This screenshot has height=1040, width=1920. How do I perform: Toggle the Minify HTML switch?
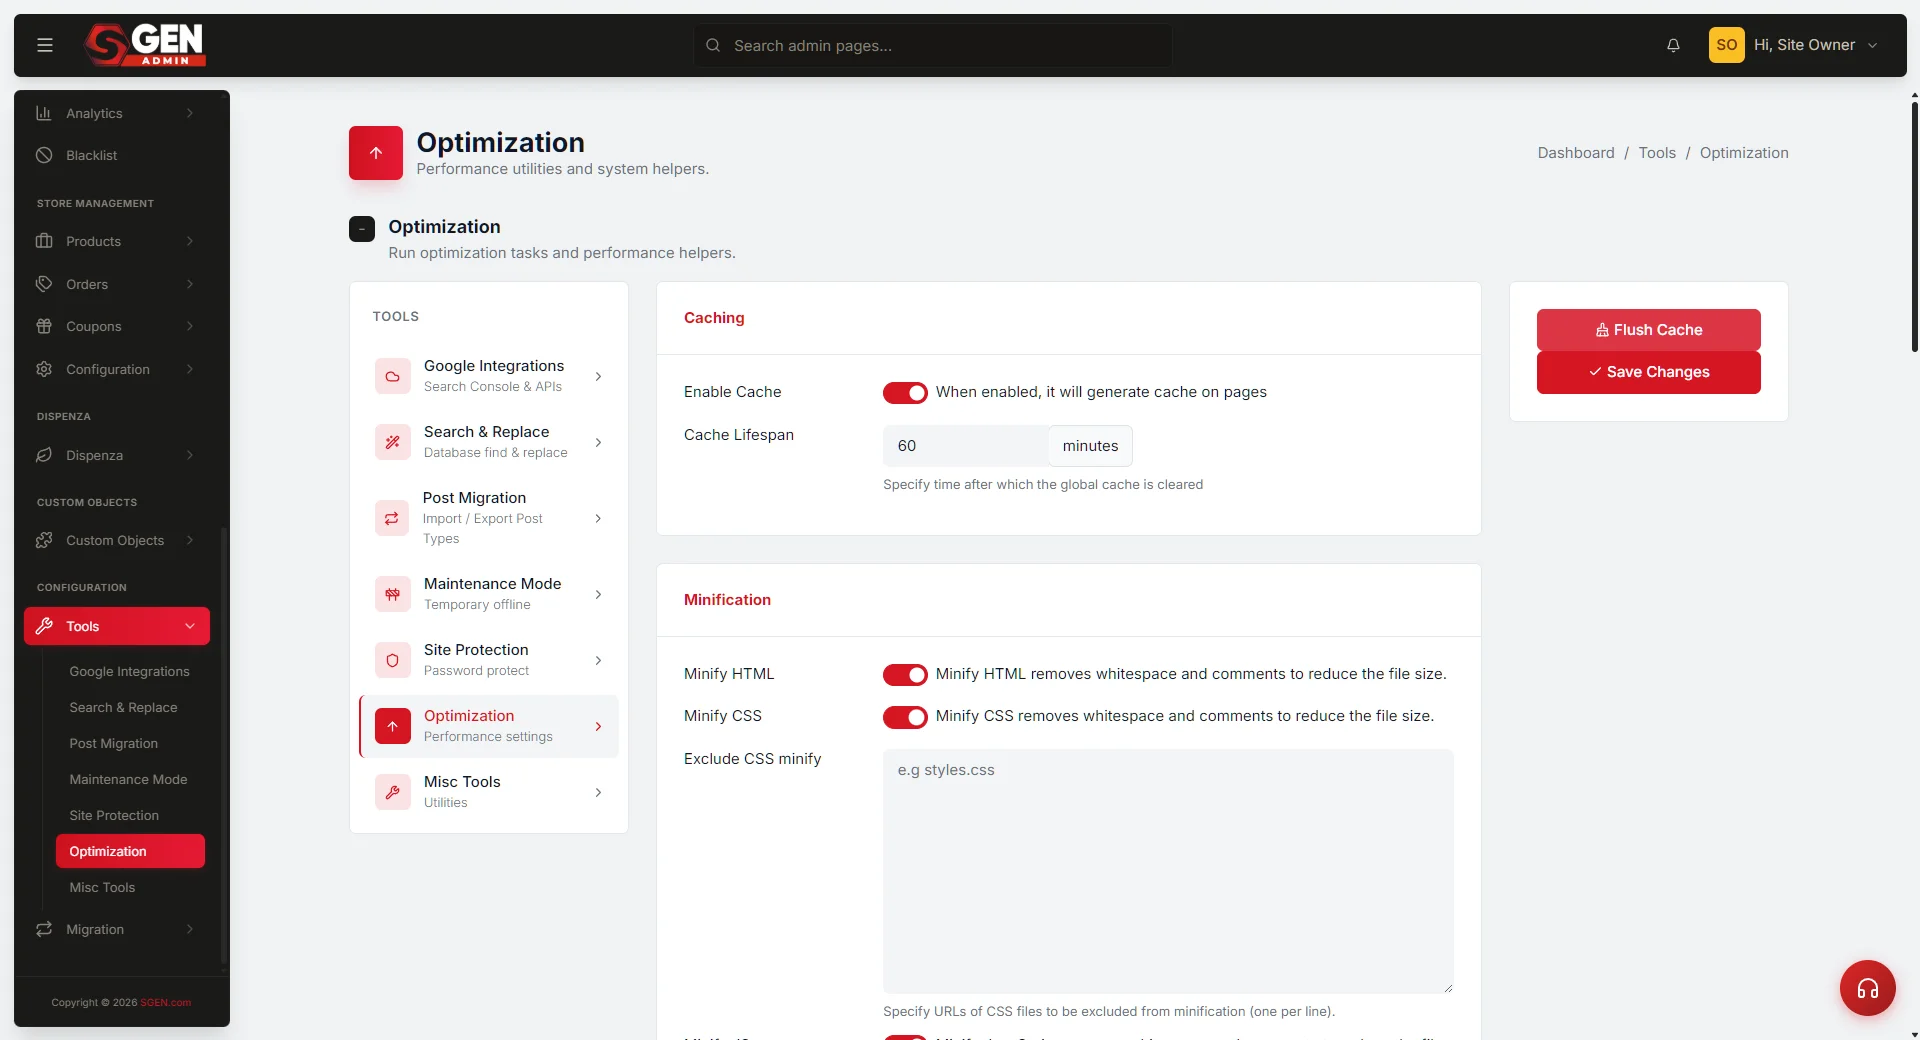pyautogui.click(x=905, y=675)
